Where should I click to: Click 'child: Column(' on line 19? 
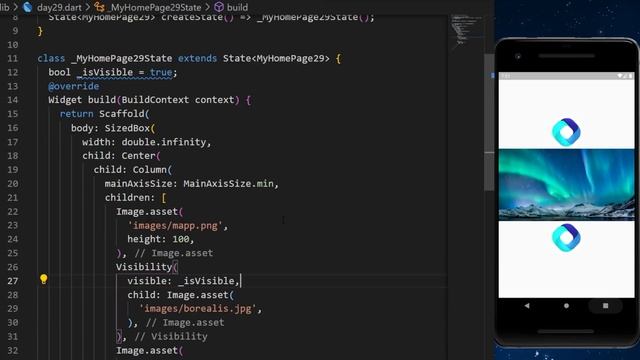(x=133, y=170)
